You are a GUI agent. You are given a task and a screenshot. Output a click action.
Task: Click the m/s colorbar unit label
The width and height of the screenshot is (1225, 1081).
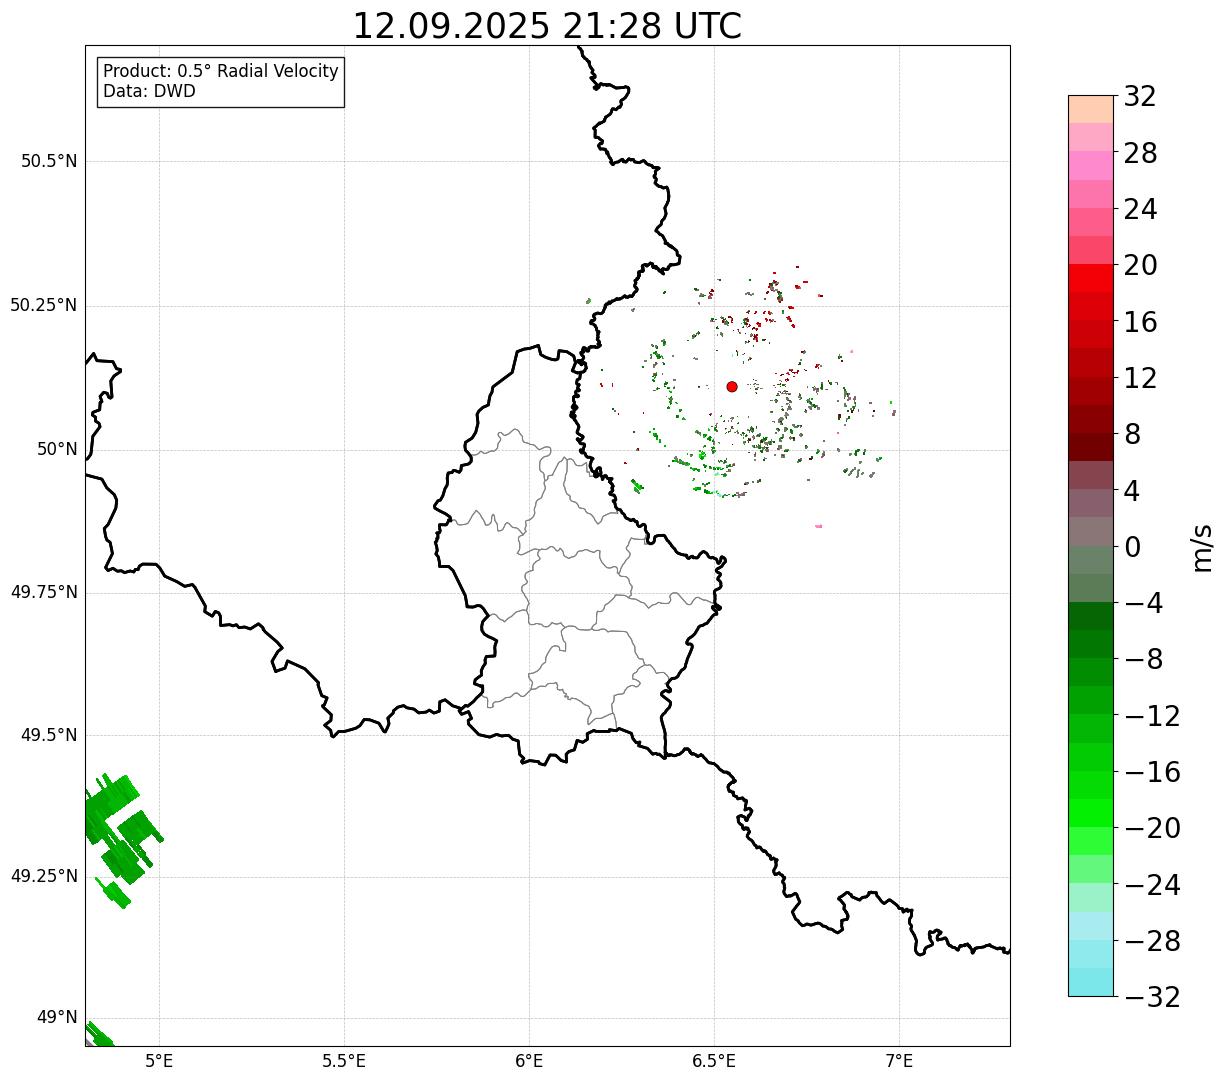point(1202,547)
